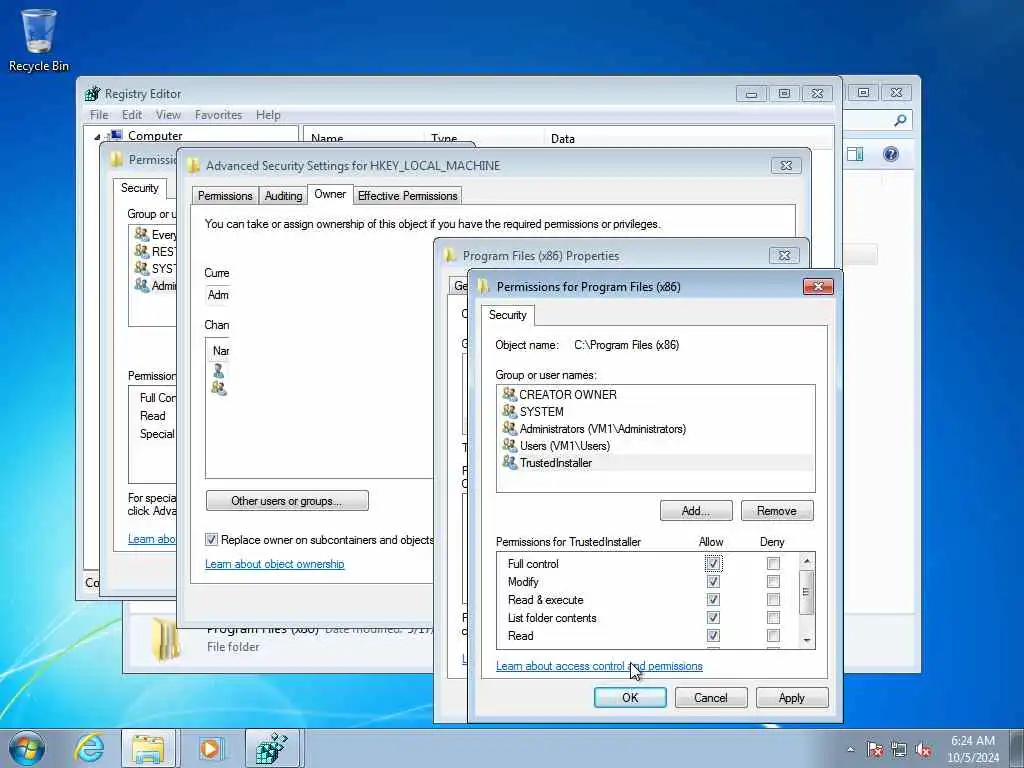The image size is (1024, 768).
Task: Click folder icon in Advanced Security Settings title
Action: (x=193, y=166)
